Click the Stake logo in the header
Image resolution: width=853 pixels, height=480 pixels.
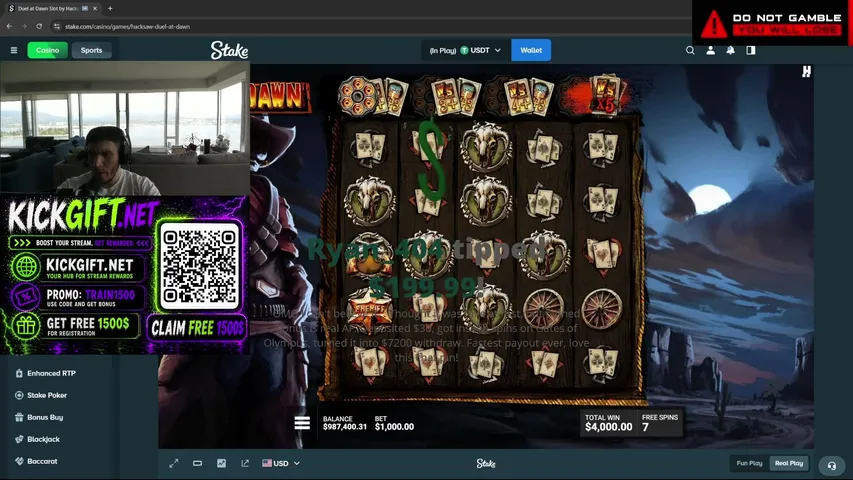point(229,50)
